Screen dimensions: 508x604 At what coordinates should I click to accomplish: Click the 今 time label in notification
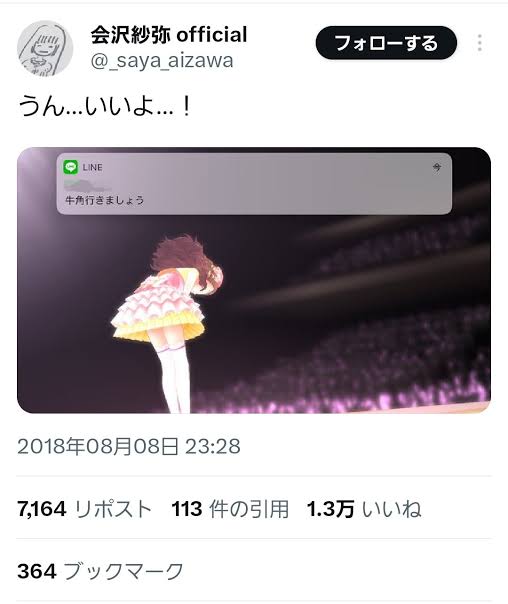pos(437,167)
